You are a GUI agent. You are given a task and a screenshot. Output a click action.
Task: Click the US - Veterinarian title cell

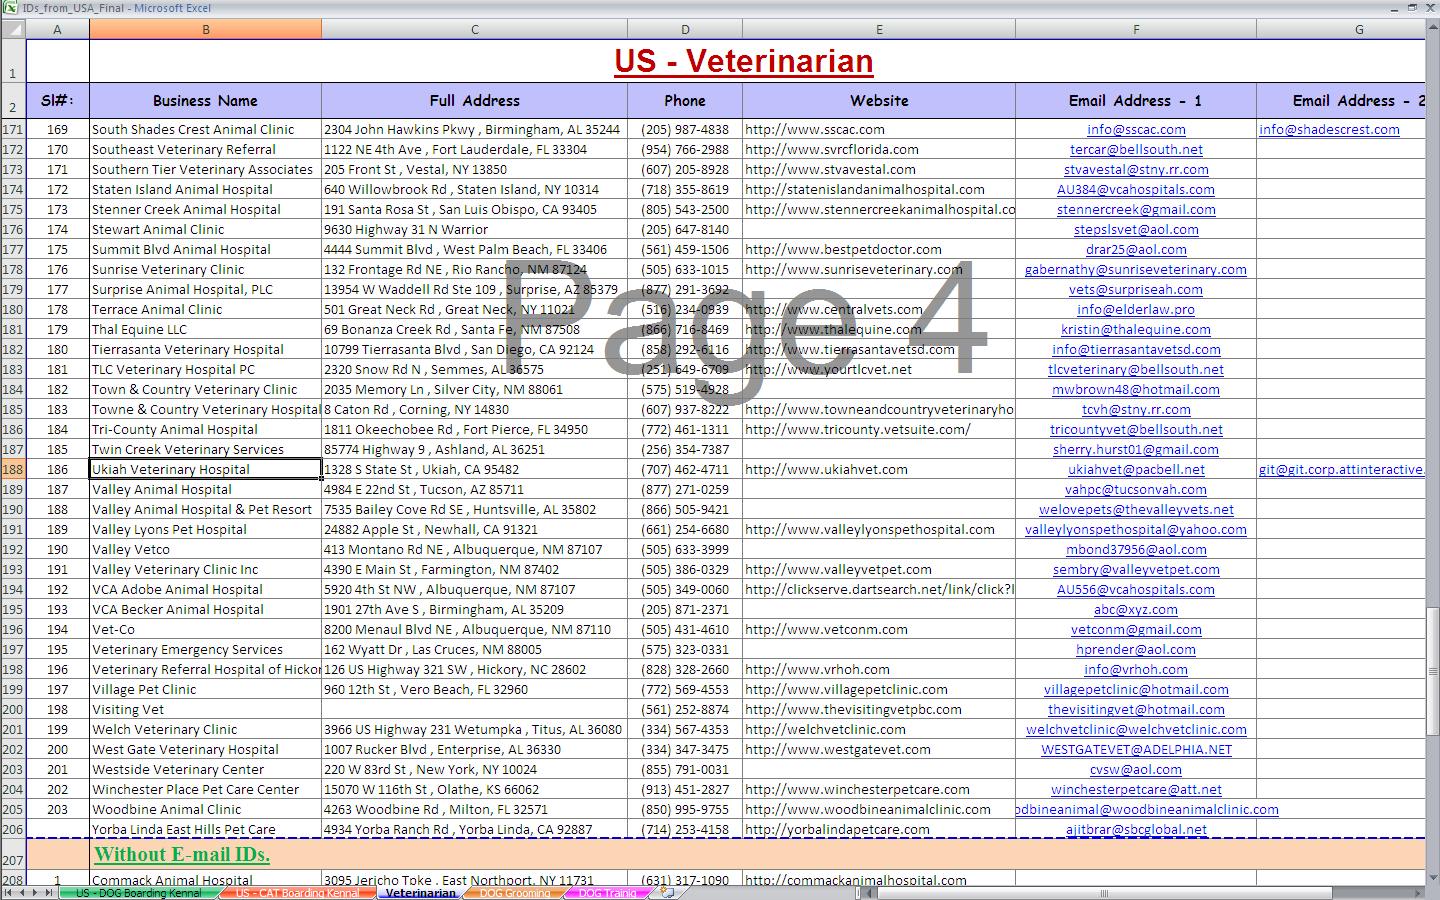[743, 61]
